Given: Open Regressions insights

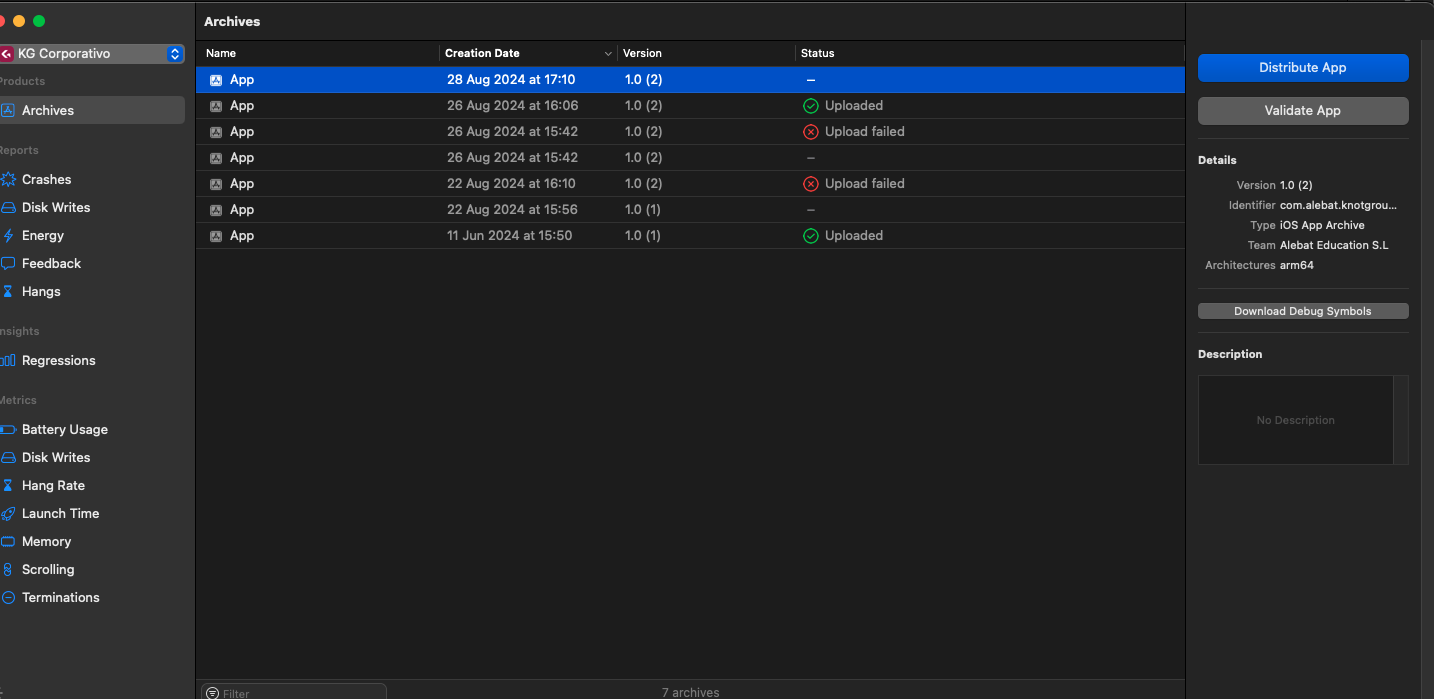Looking at the screenshot, I should [x=58, y=361].
